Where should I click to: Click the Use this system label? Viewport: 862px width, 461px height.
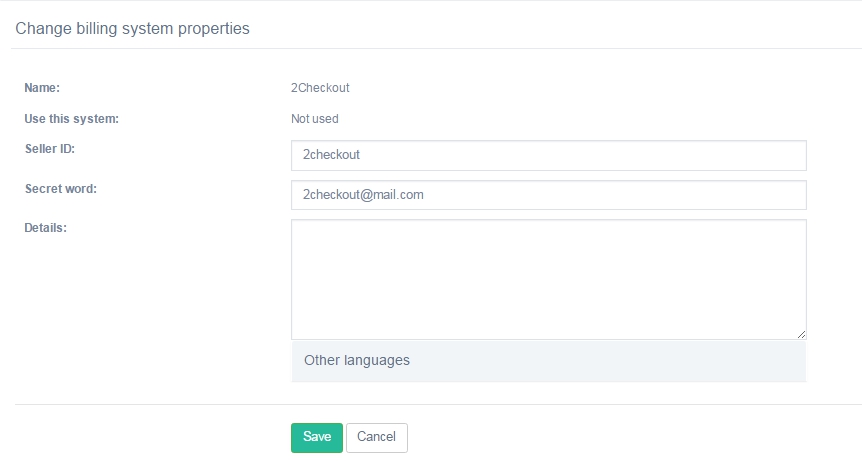point(71,119)
